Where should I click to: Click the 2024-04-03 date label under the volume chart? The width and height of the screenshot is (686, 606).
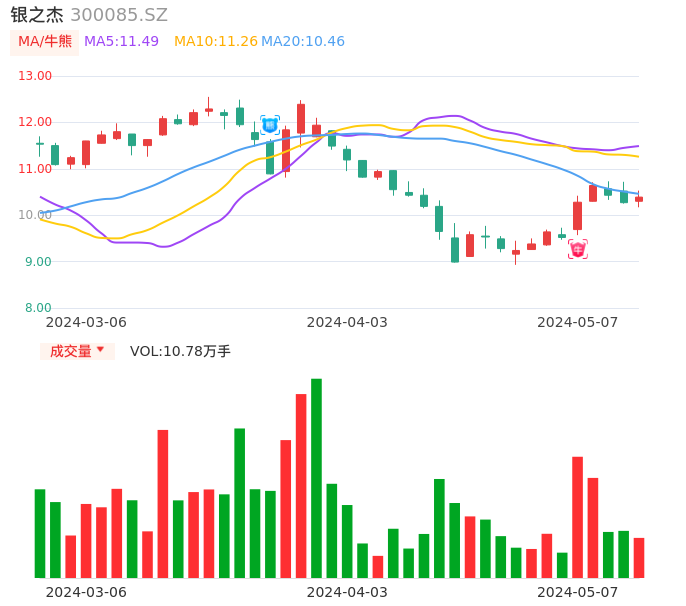point(346,592)
